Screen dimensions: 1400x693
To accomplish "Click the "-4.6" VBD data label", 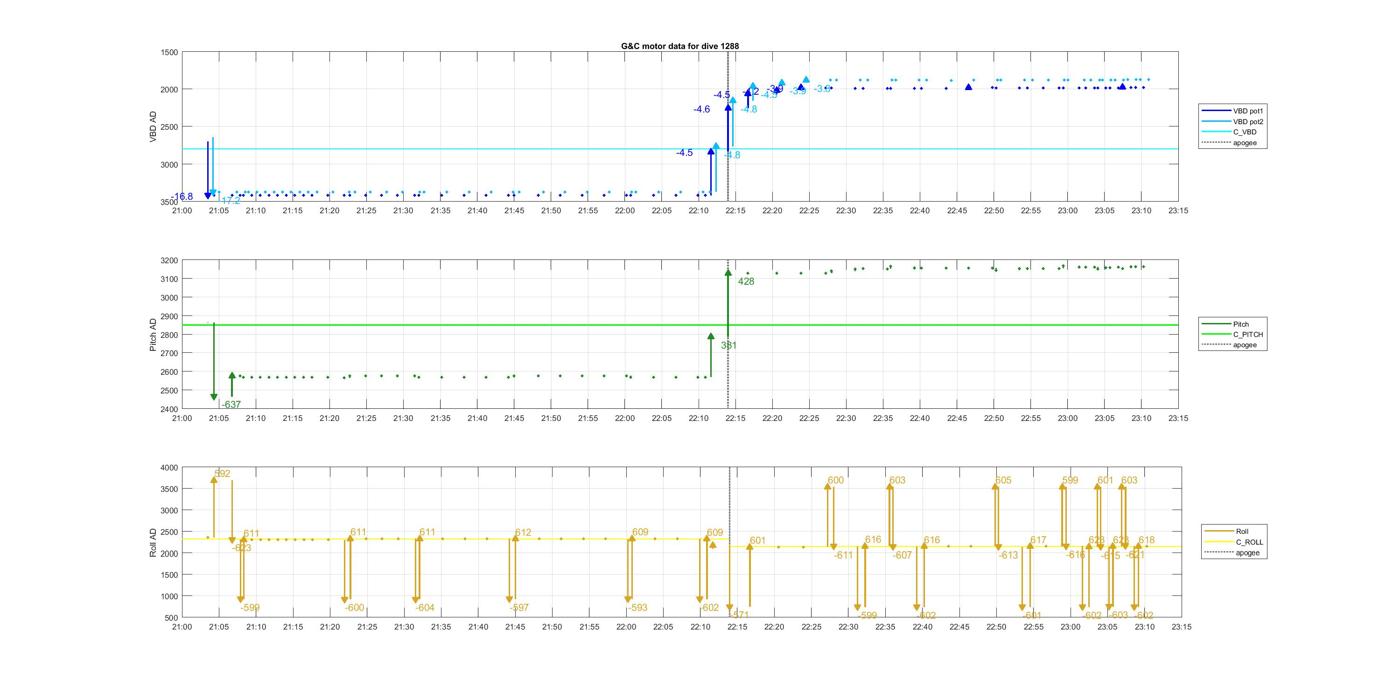I will tap(702, 109).
